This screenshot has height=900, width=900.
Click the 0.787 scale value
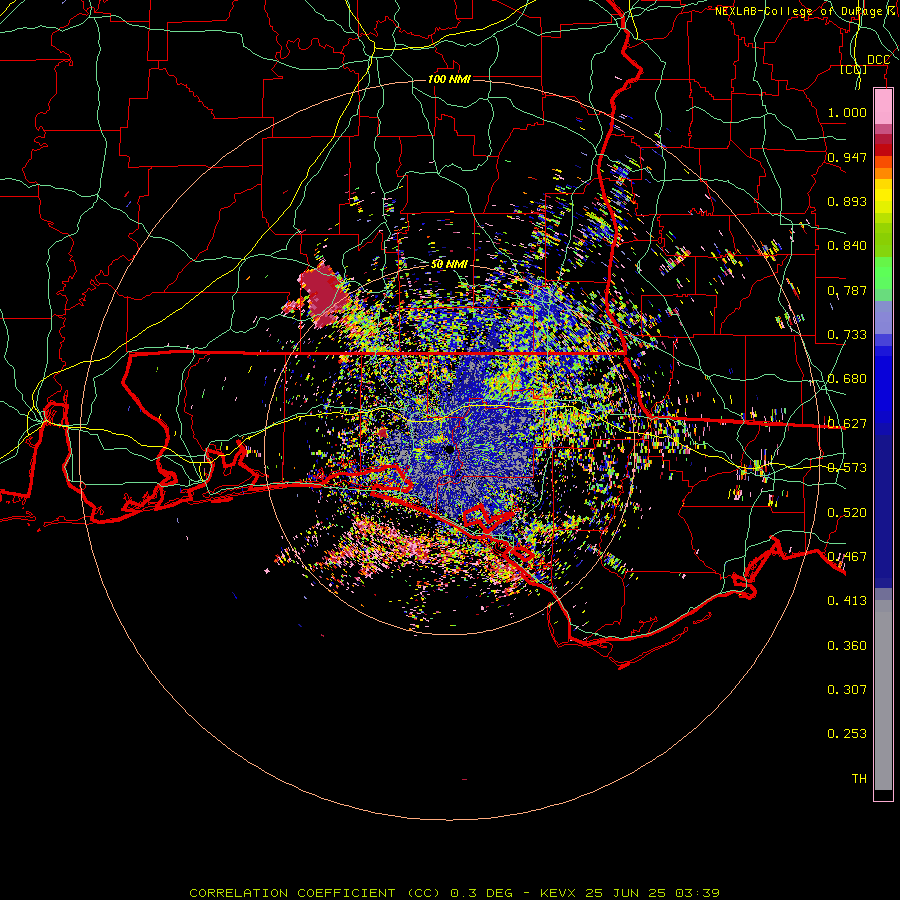click(x=847, y=290)
